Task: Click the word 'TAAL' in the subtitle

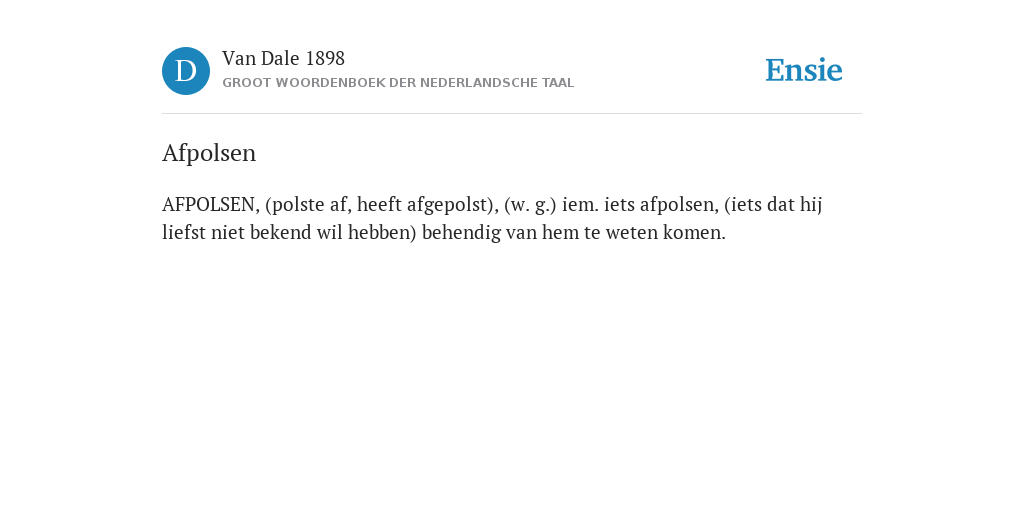Action: tap(557, 83)
